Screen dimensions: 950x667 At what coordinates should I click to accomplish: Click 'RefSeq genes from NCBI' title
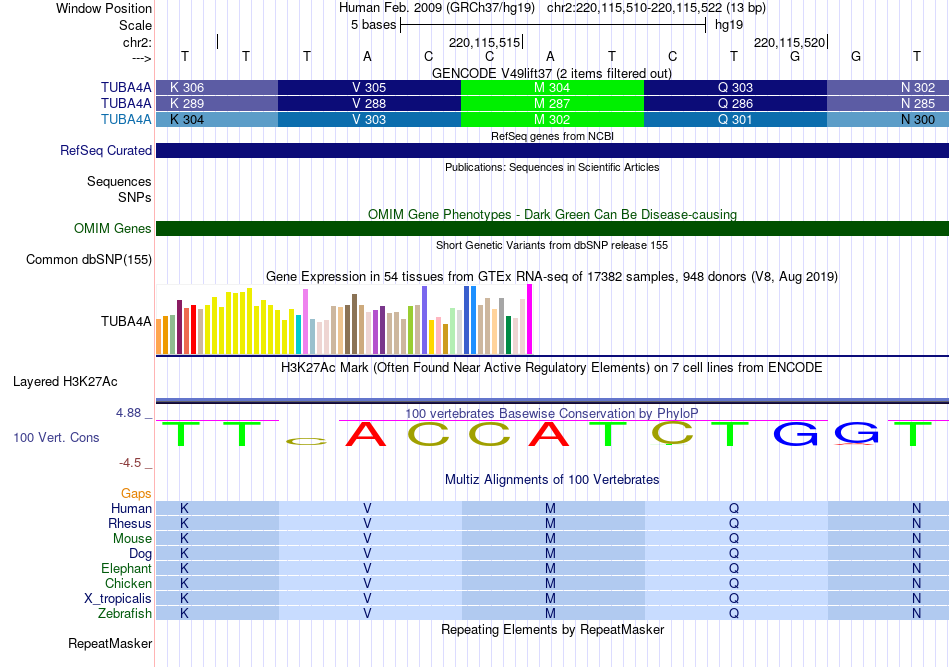coord(552,136)
